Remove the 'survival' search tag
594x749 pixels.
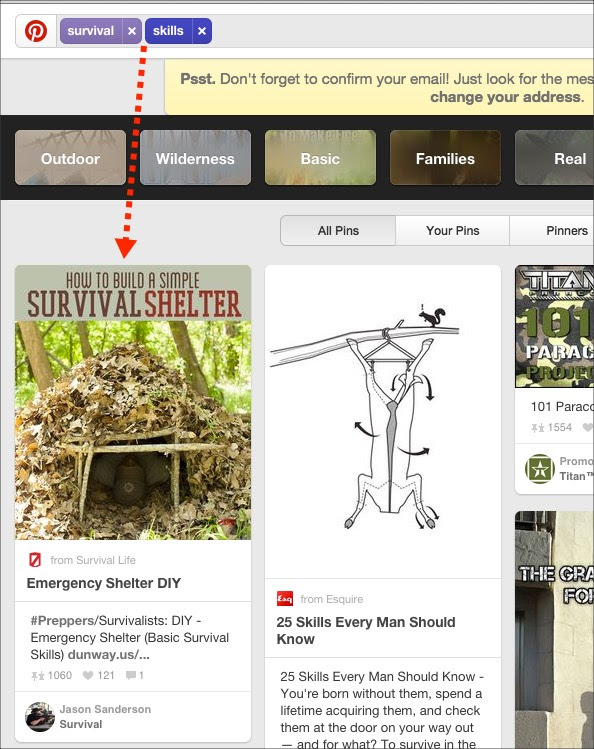[x=132, y=31]
